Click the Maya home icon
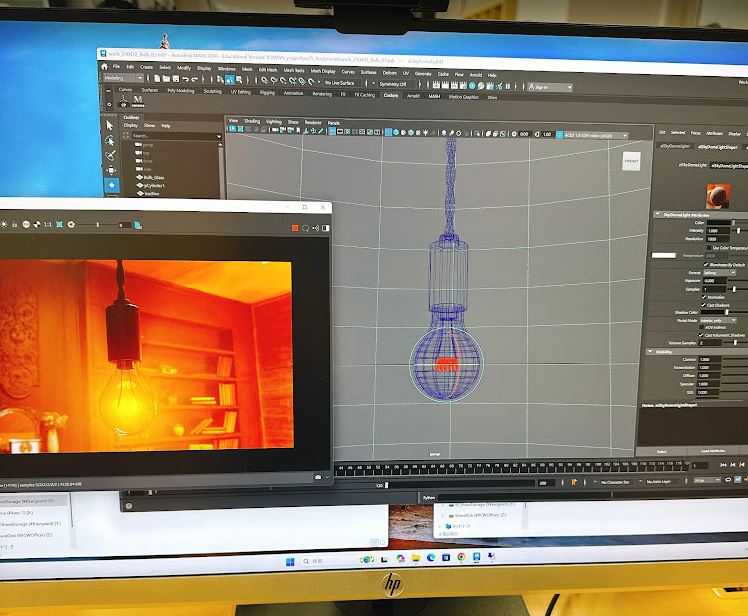748x616 pixels. (104, 66)
